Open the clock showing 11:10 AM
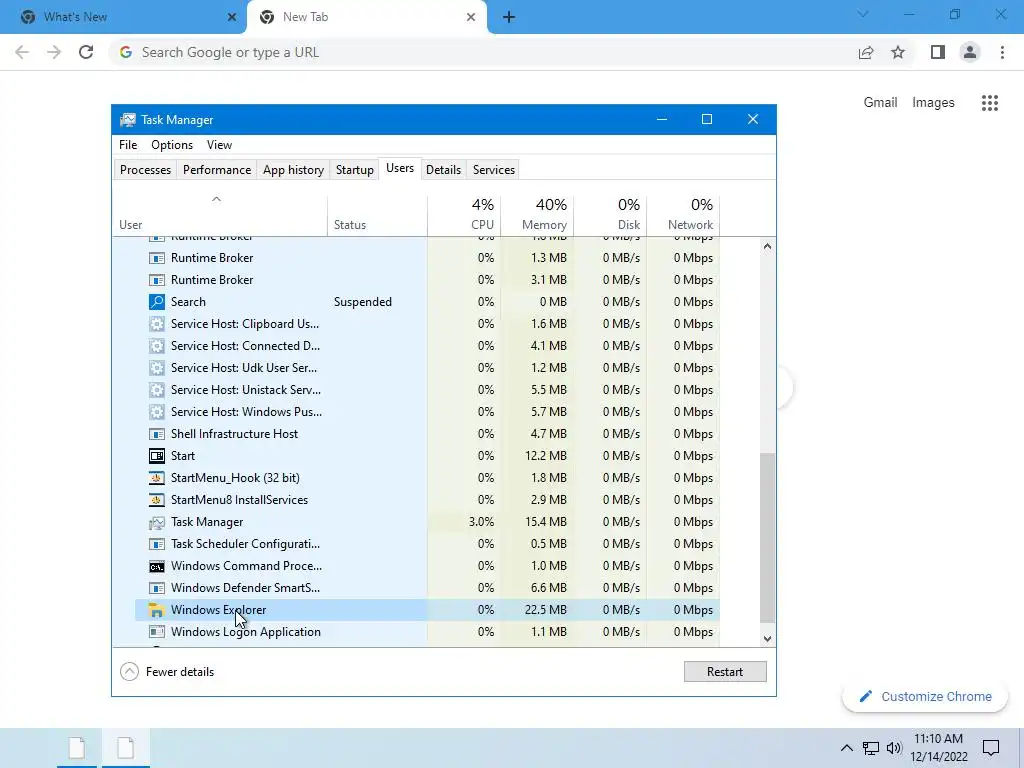Viewport: 1024px width, 768px height. coord(939,748)
